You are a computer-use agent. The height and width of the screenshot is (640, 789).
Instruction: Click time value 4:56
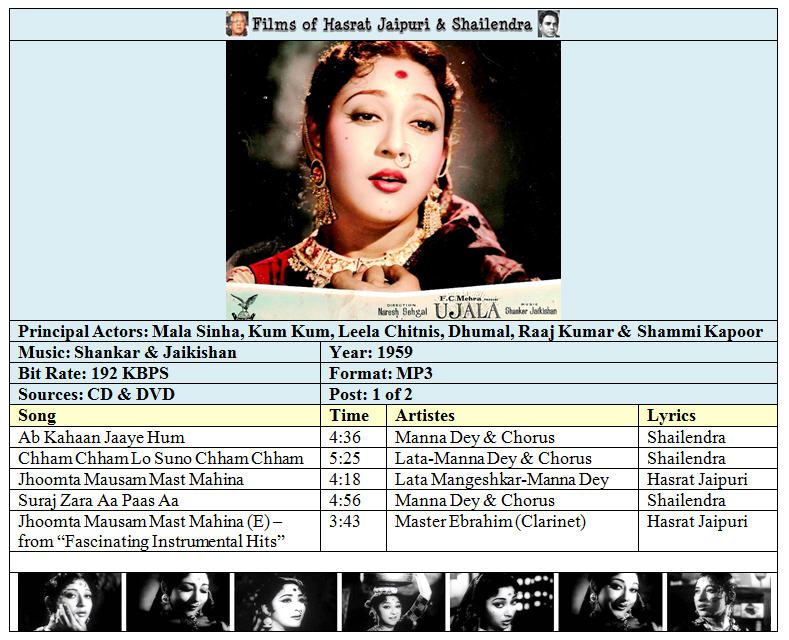pyautogui.click(x=345, y=501)
